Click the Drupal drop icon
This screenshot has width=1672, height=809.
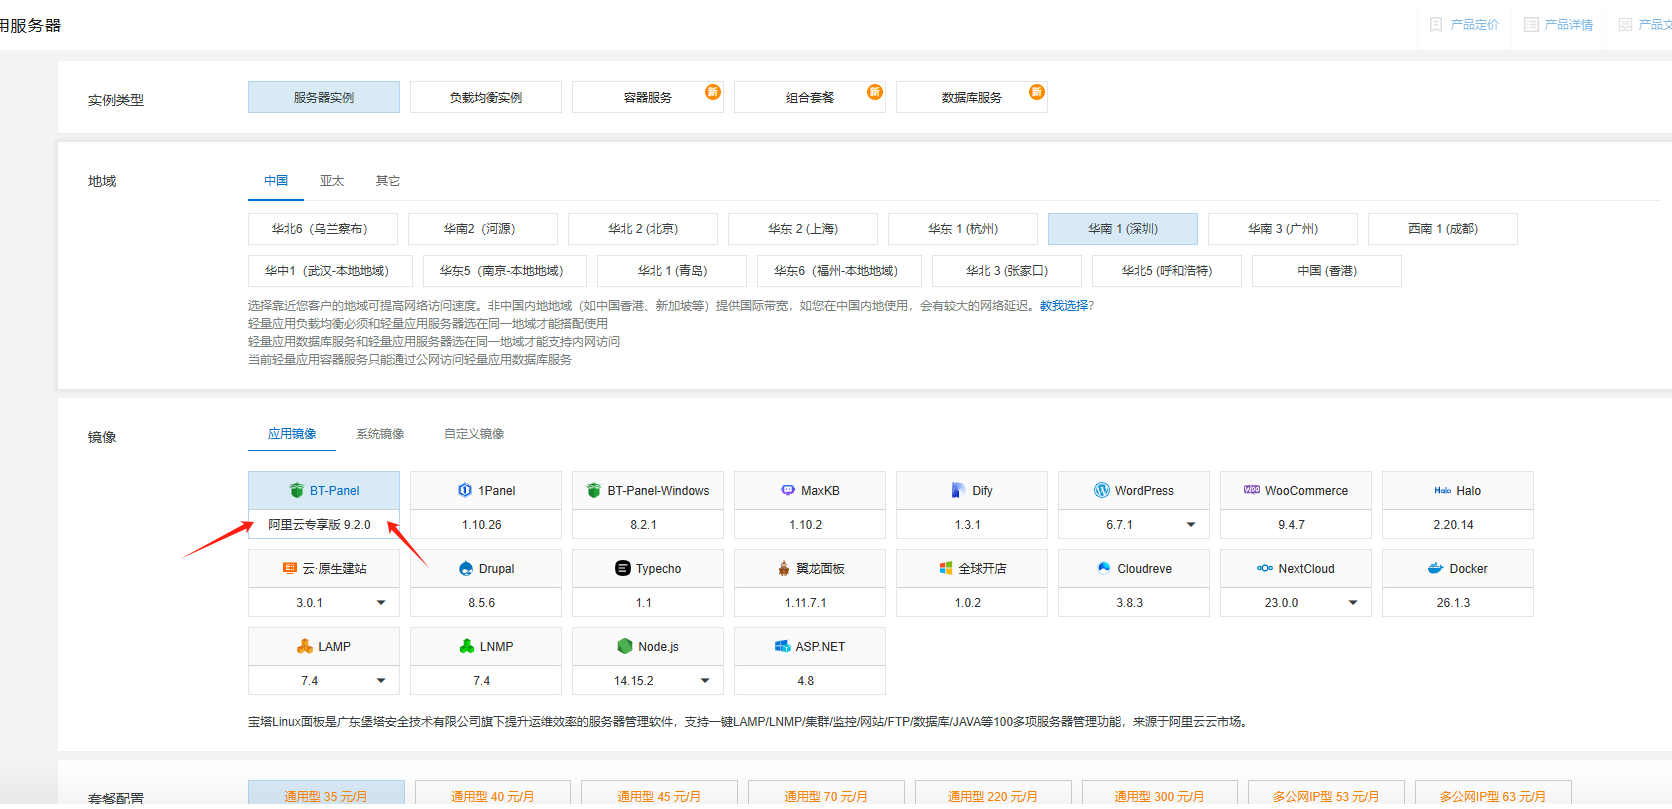pos(466,568)
